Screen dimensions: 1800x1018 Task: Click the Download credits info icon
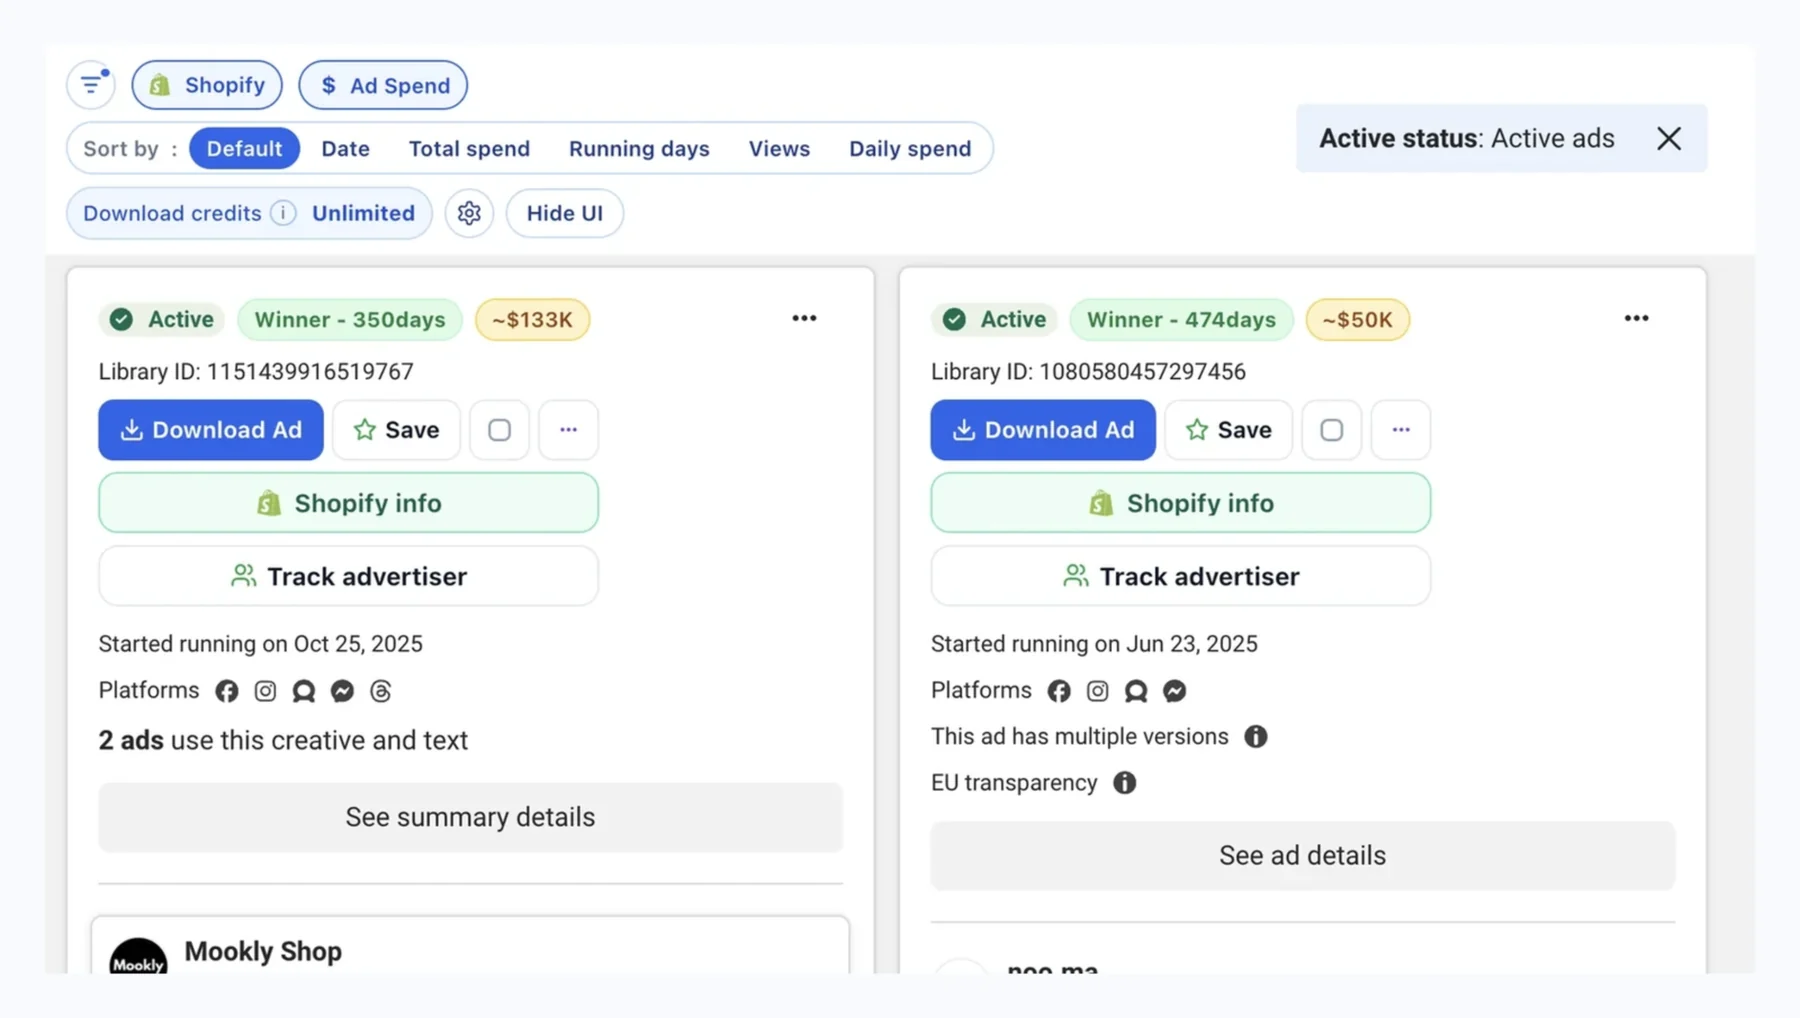click(283, 213)
